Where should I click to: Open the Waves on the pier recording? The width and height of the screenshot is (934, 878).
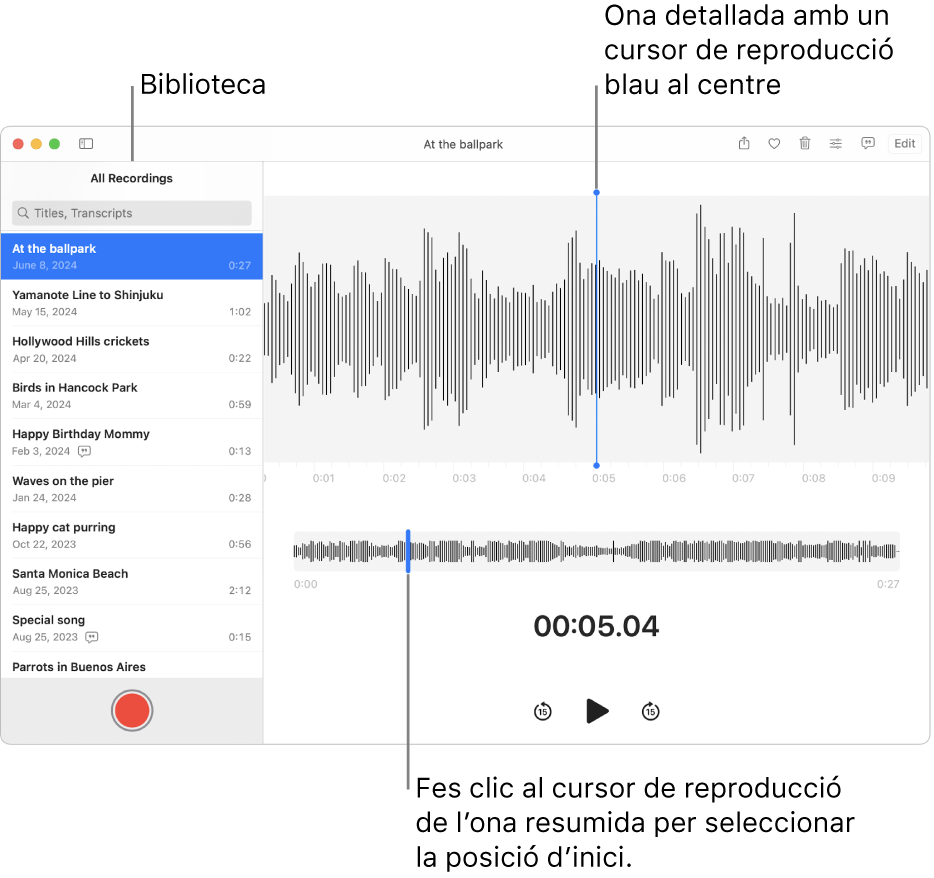pyautogui.click(x=132, y=489)
